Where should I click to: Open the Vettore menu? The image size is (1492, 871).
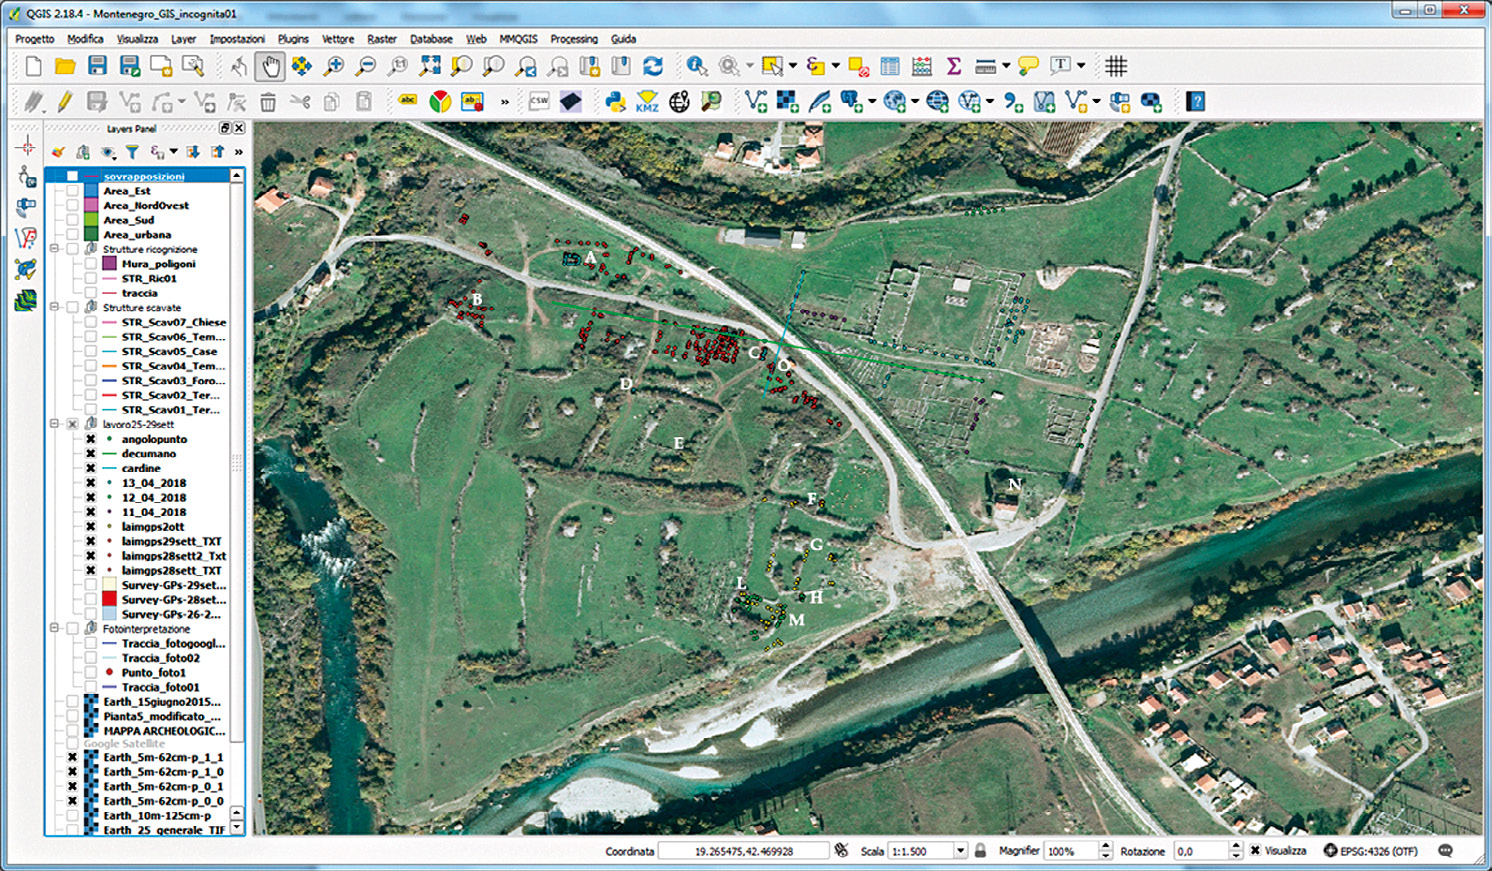tap(338, 39)
